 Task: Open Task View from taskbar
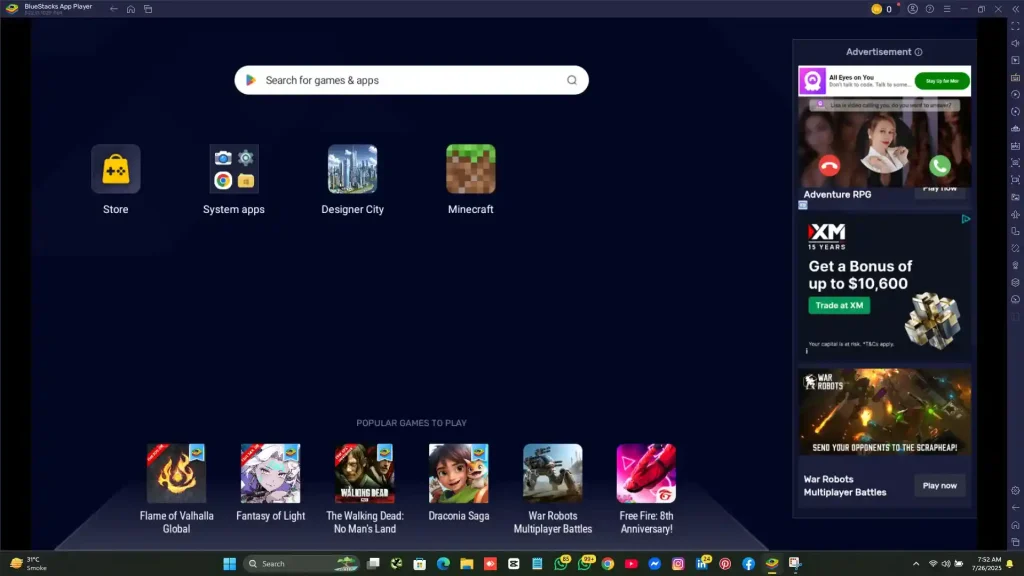pos(373,564)
